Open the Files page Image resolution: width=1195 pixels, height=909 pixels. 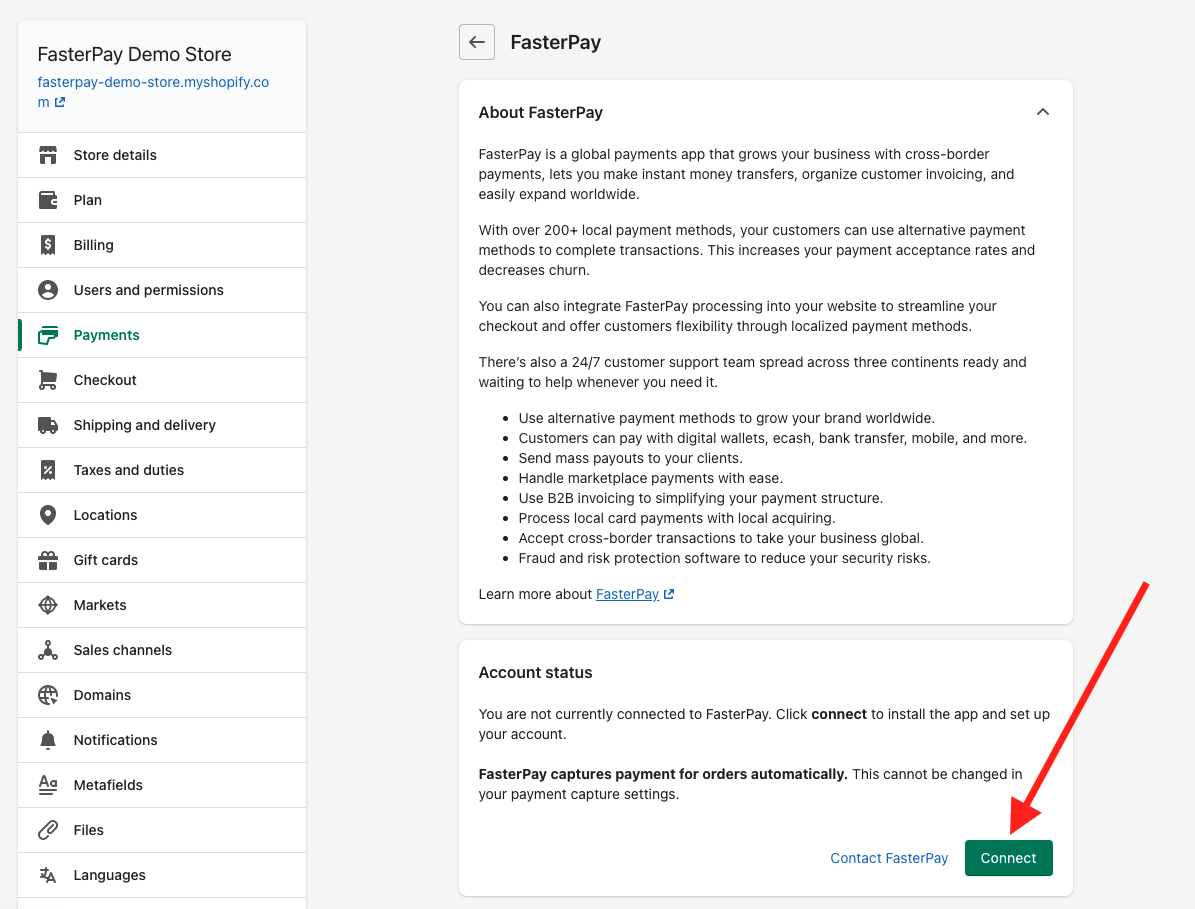(162, 830)
